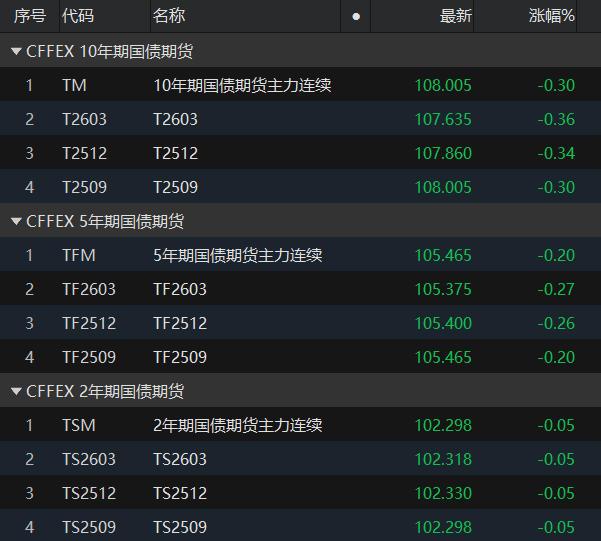Click change value -0.34
Viewport: 601px width, 541px height.
click(556, 153)
